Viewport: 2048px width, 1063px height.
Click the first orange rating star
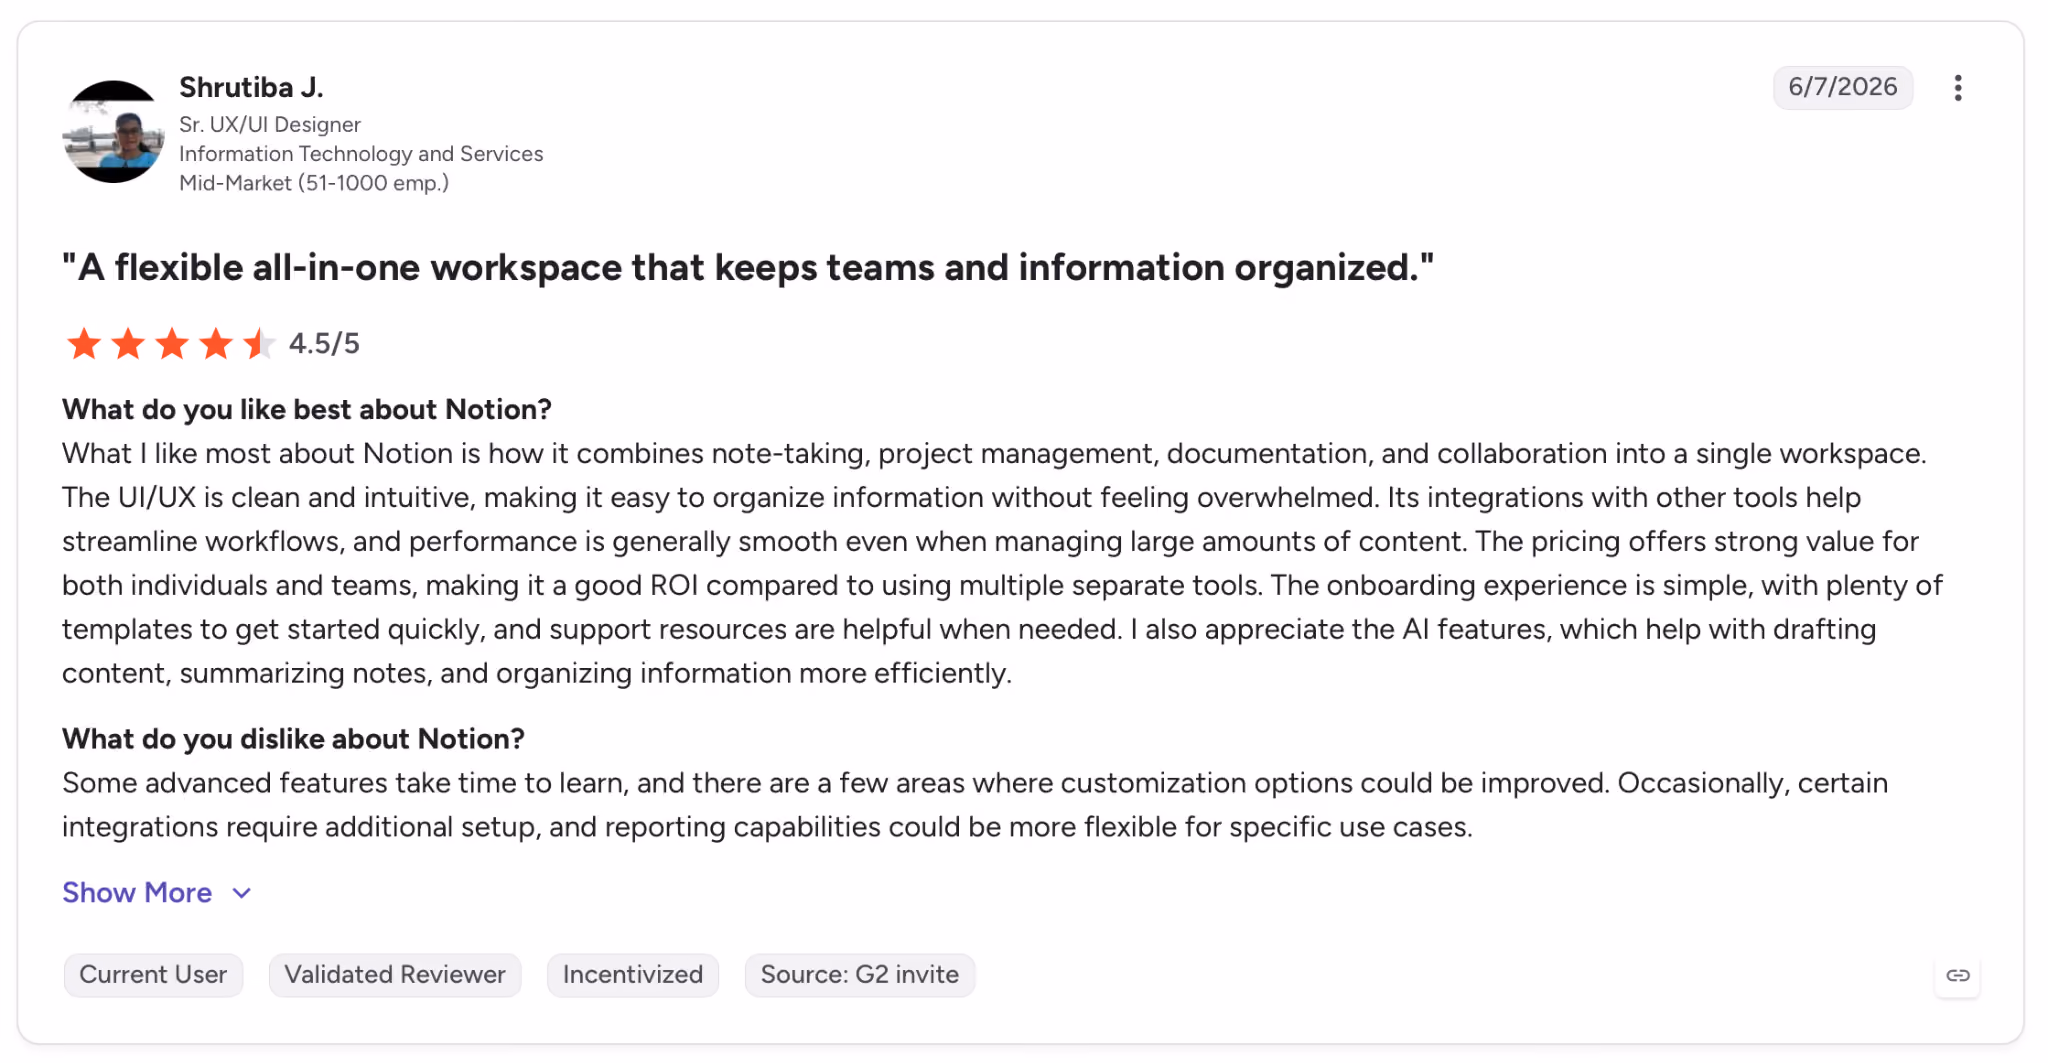pyautogui.click(x=84, y=344)
